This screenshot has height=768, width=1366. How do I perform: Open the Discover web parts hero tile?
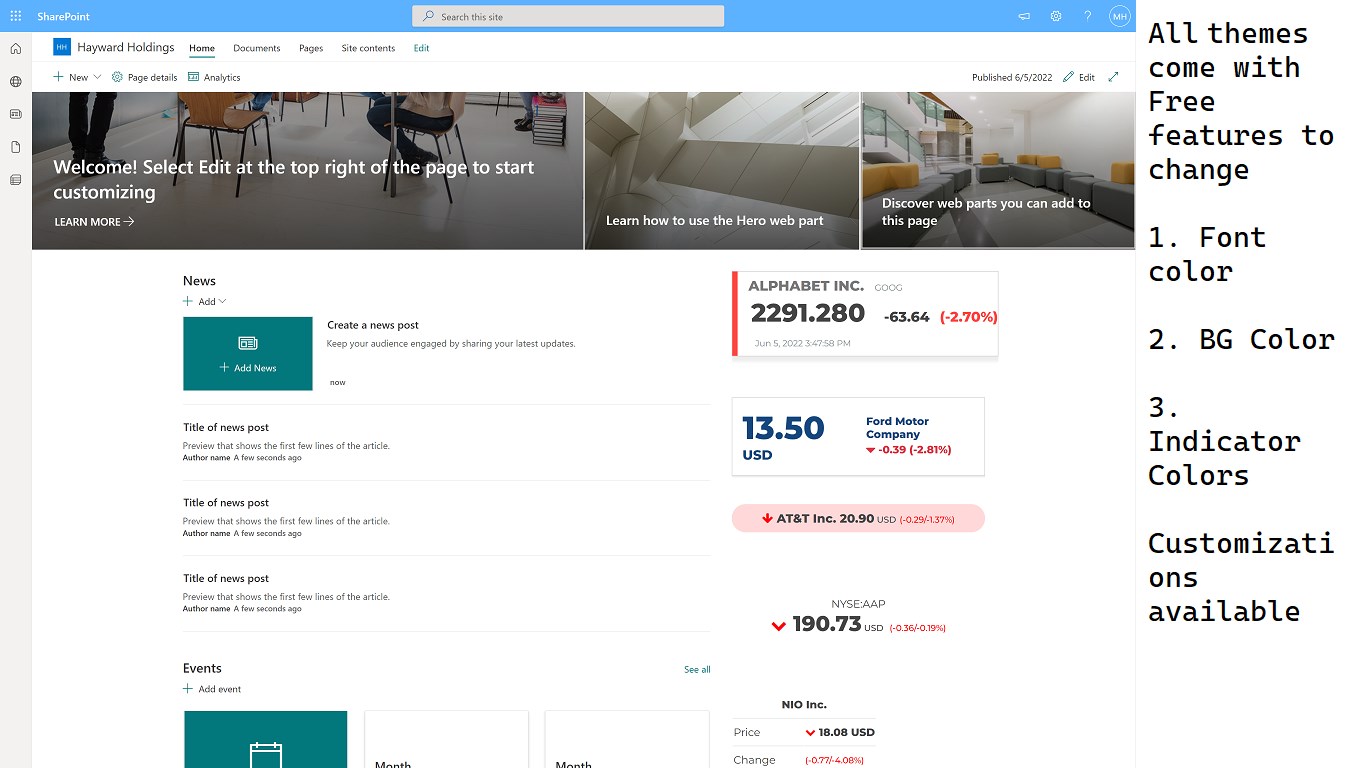click(998, 170)
